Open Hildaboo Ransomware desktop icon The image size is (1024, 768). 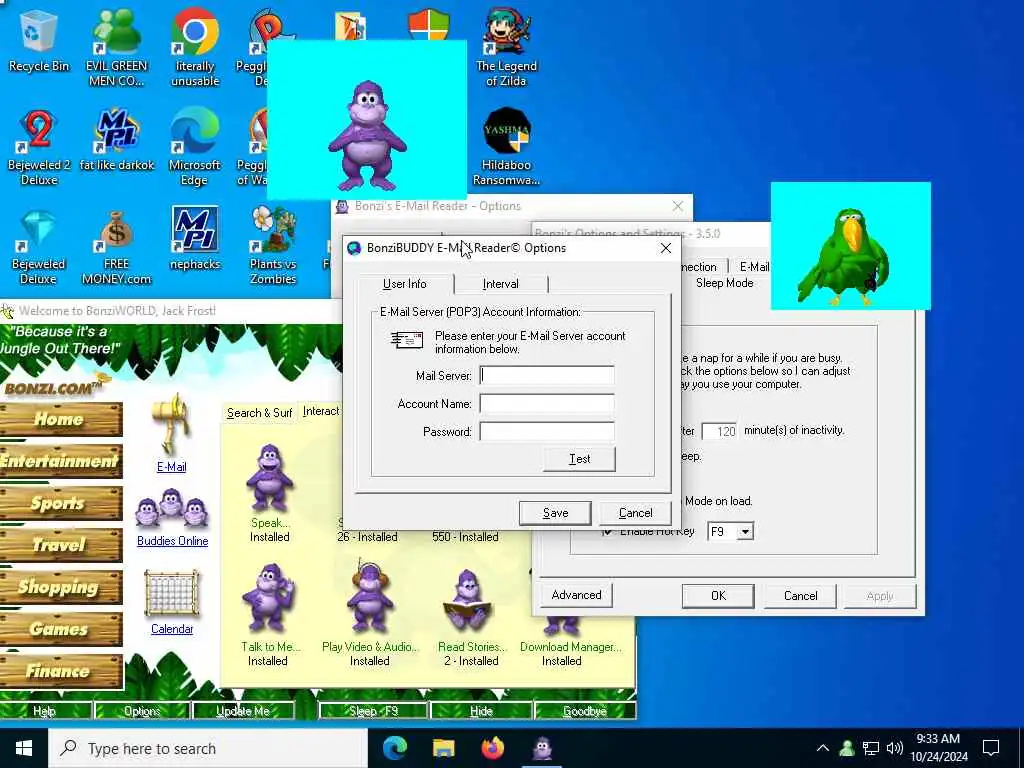coord(506,148)
